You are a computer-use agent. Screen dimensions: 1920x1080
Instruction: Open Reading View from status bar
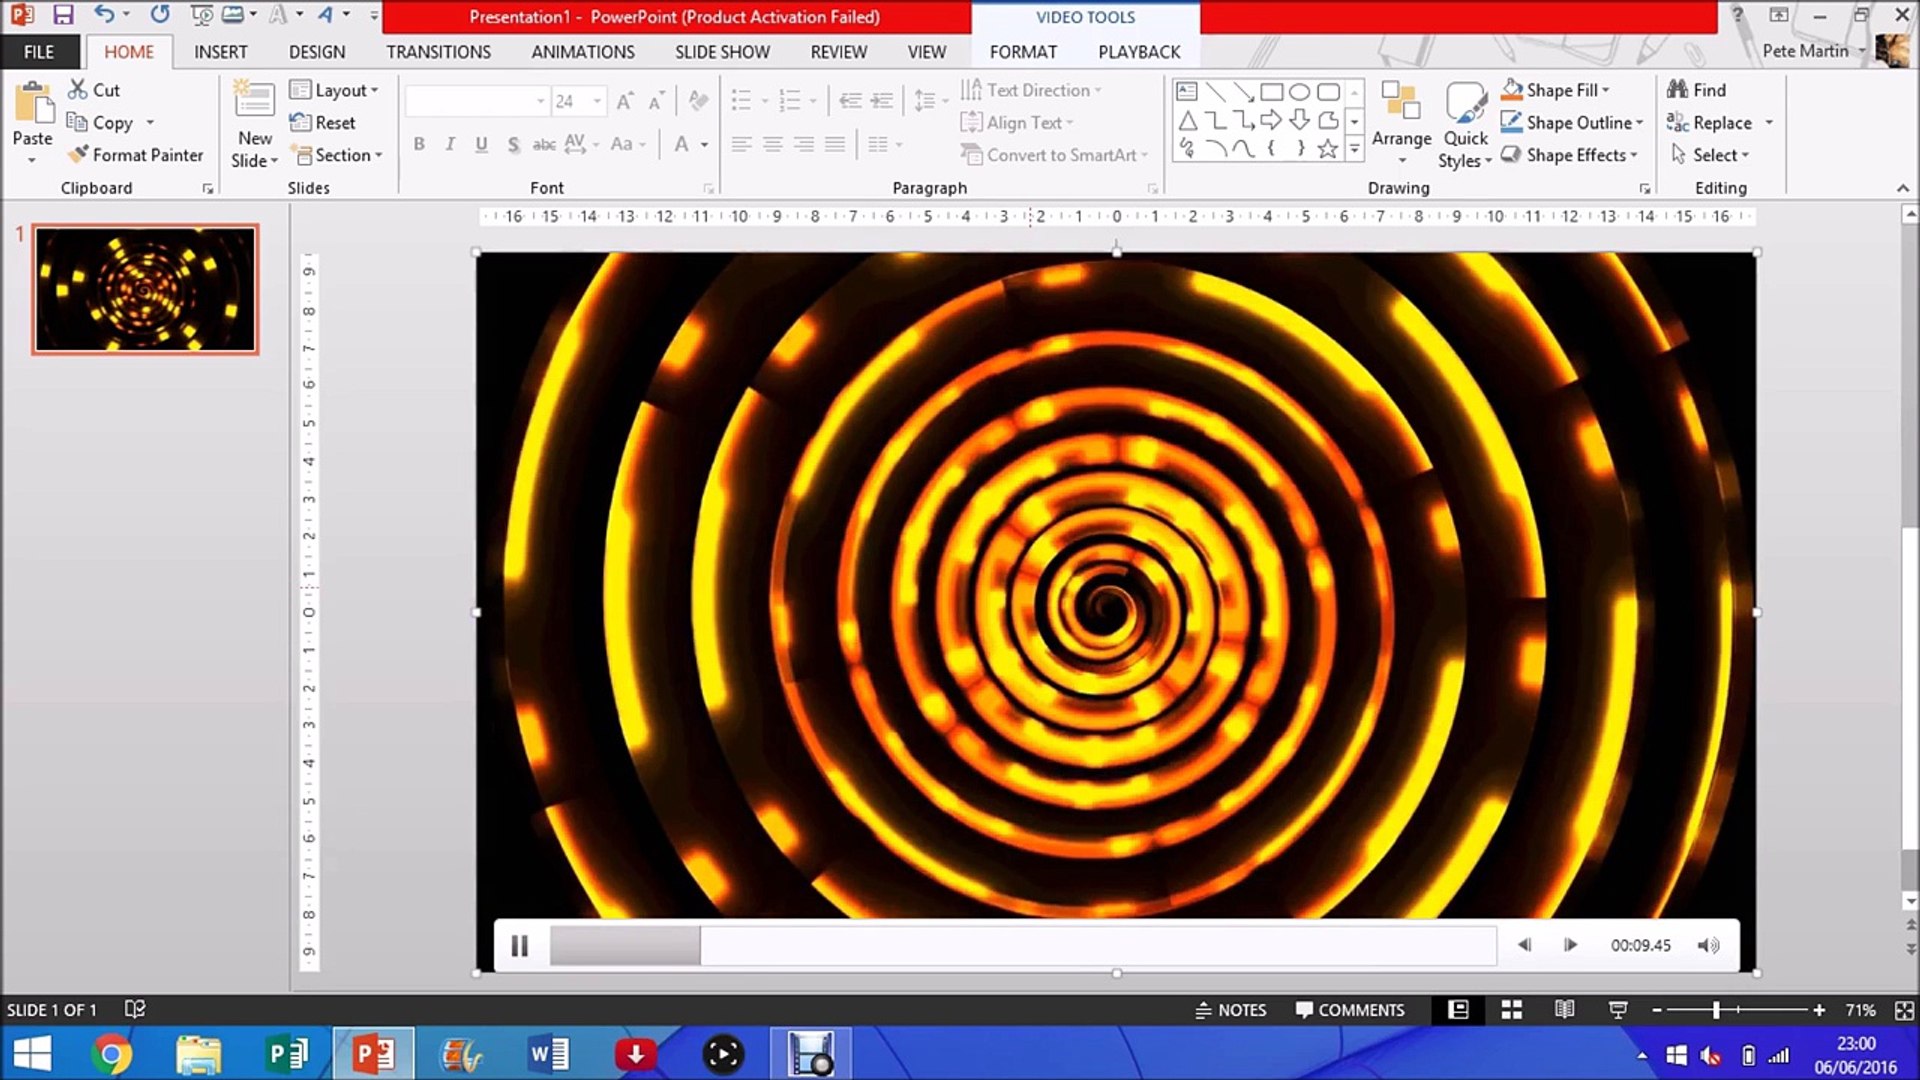[x=1564, y=1010]
